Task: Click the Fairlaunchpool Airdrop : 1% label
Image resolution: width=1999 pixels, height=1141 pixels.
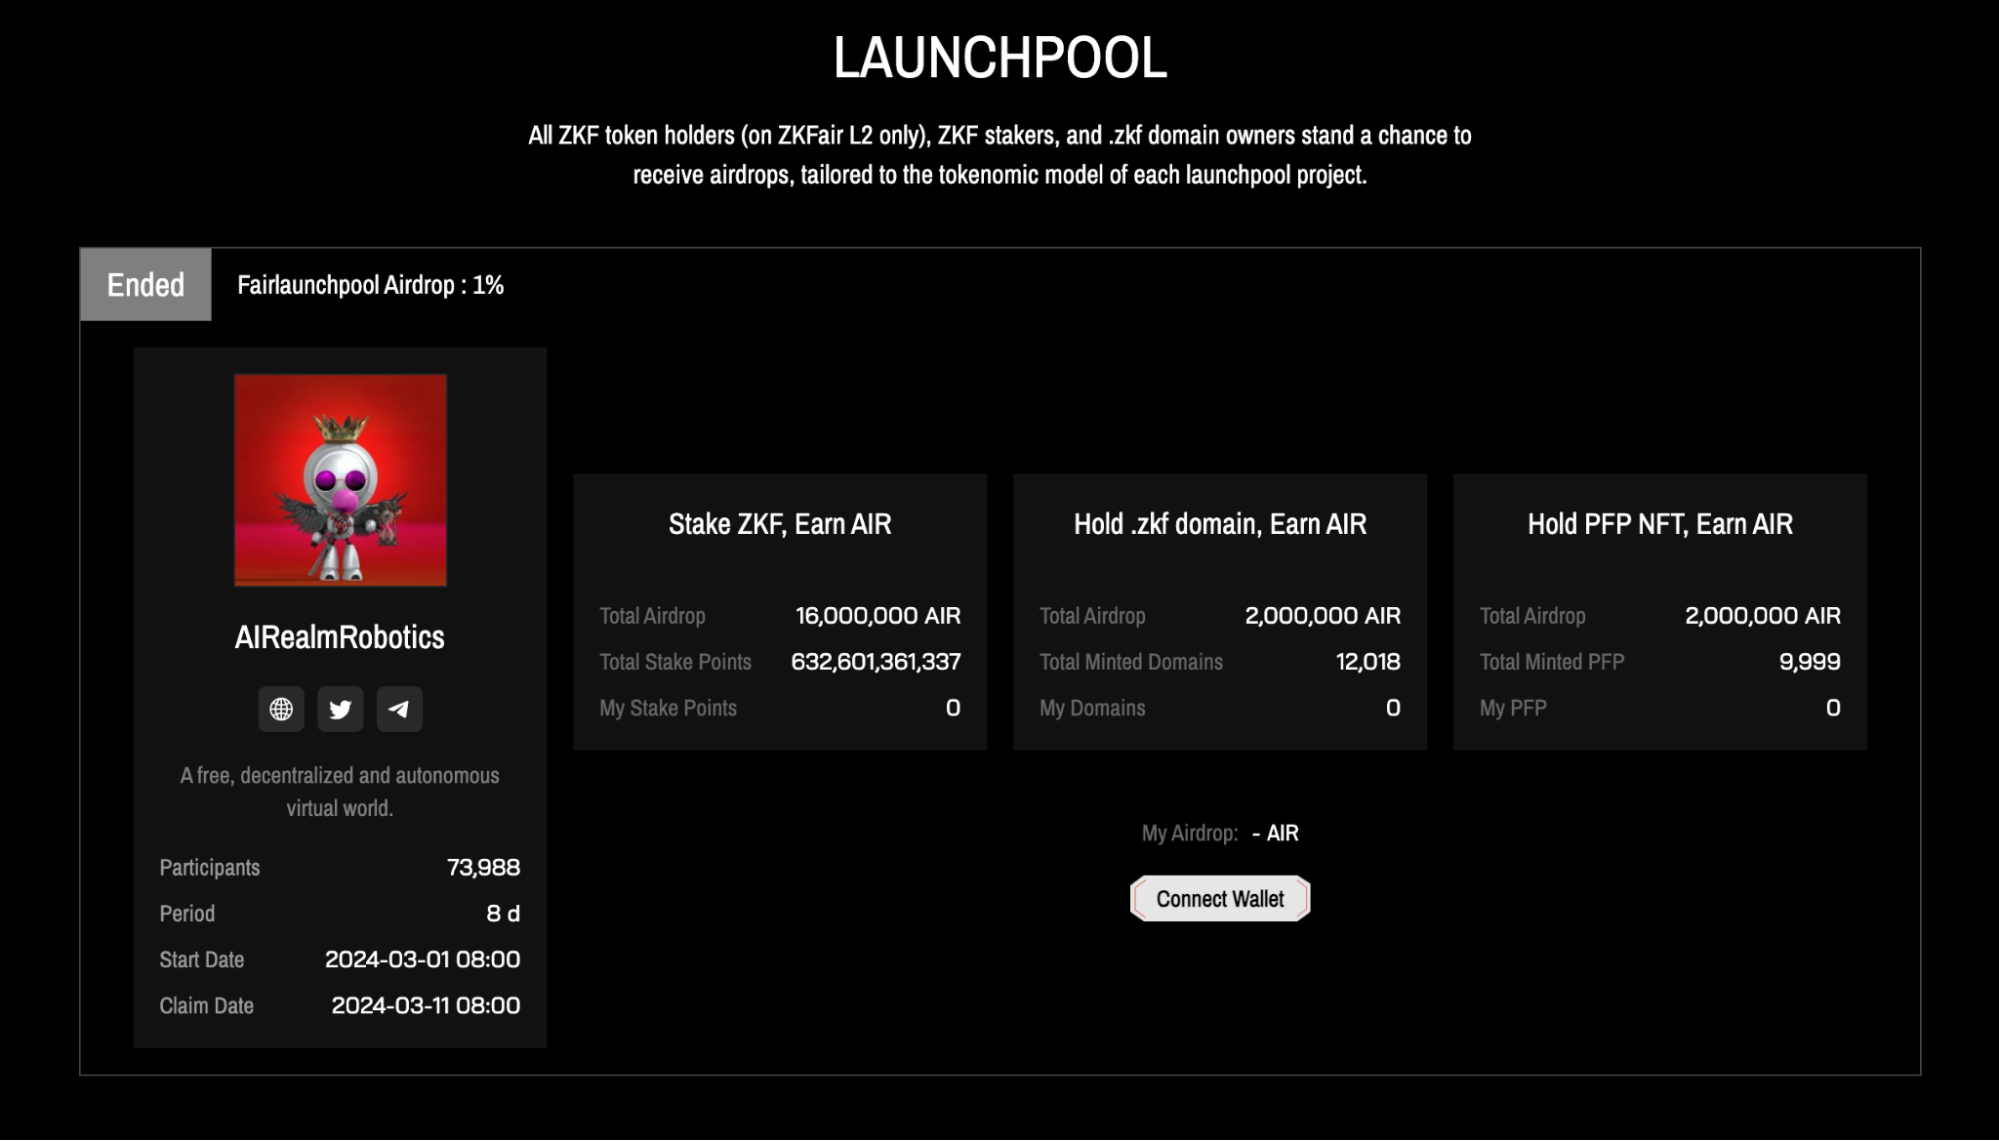Action: pyautogui.click(x=370, y=285)
